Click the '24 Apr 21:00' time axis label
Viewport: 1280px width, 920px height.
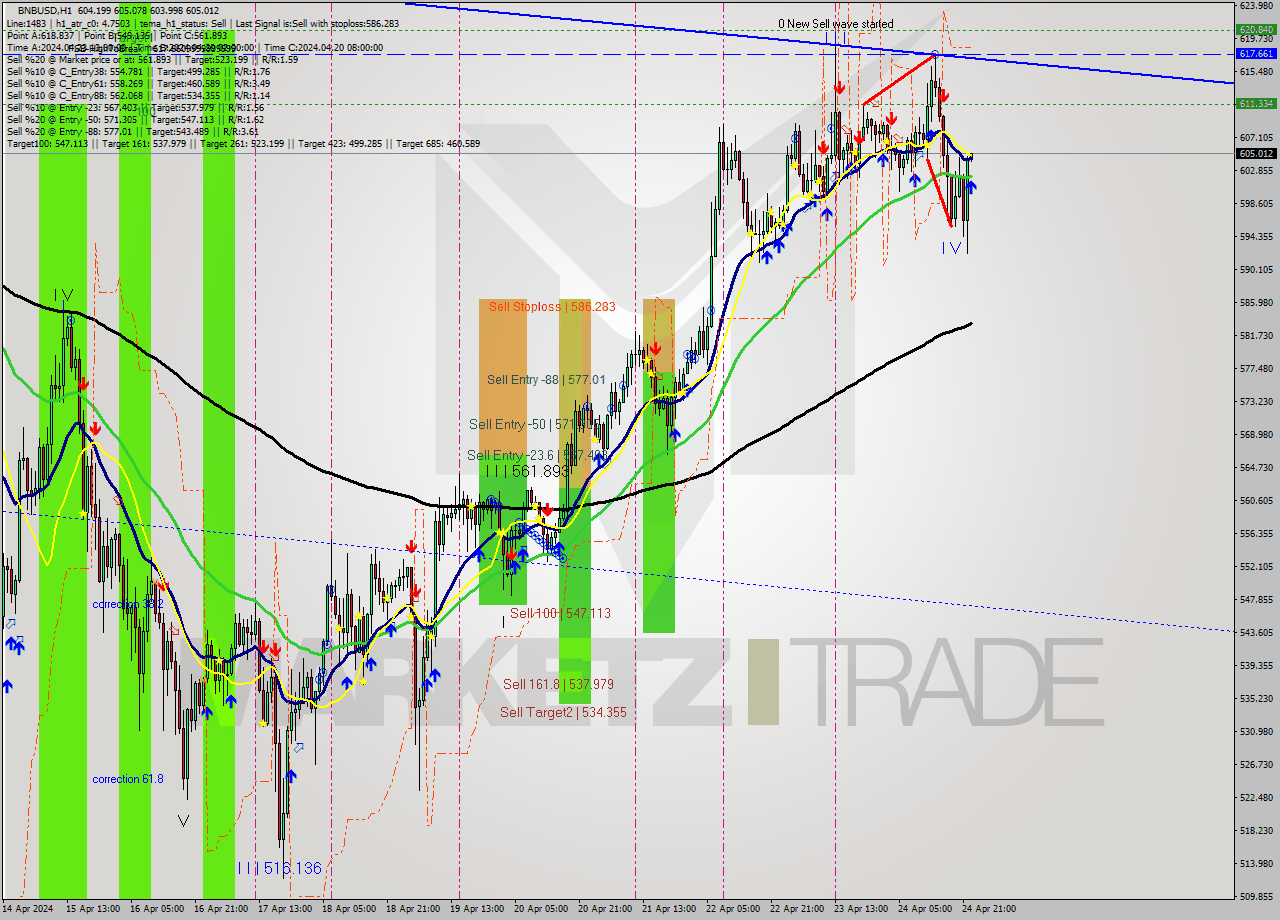coord(989,910)
